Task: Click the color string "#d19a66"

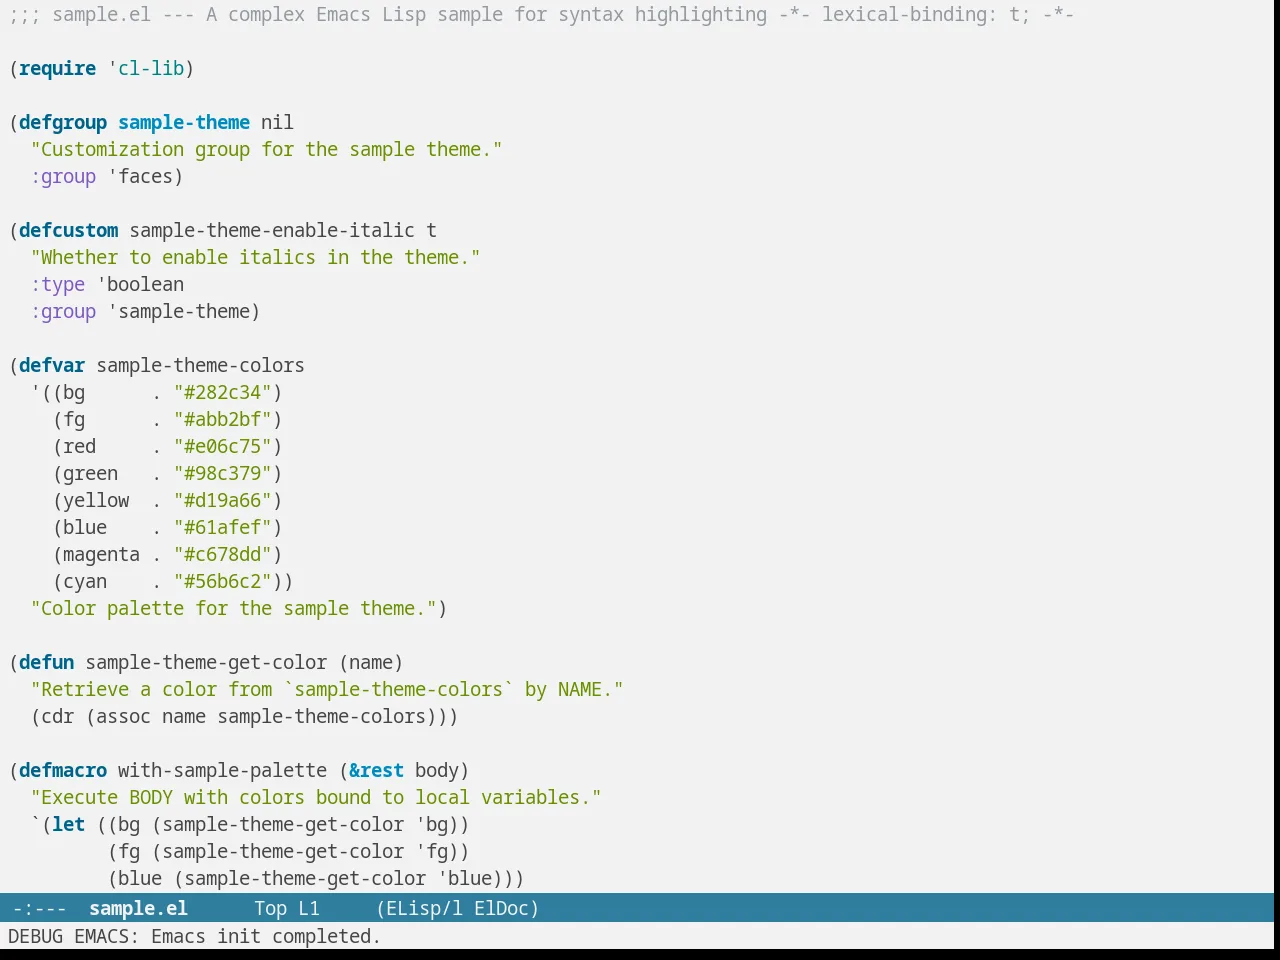Action: pos(223,500)
